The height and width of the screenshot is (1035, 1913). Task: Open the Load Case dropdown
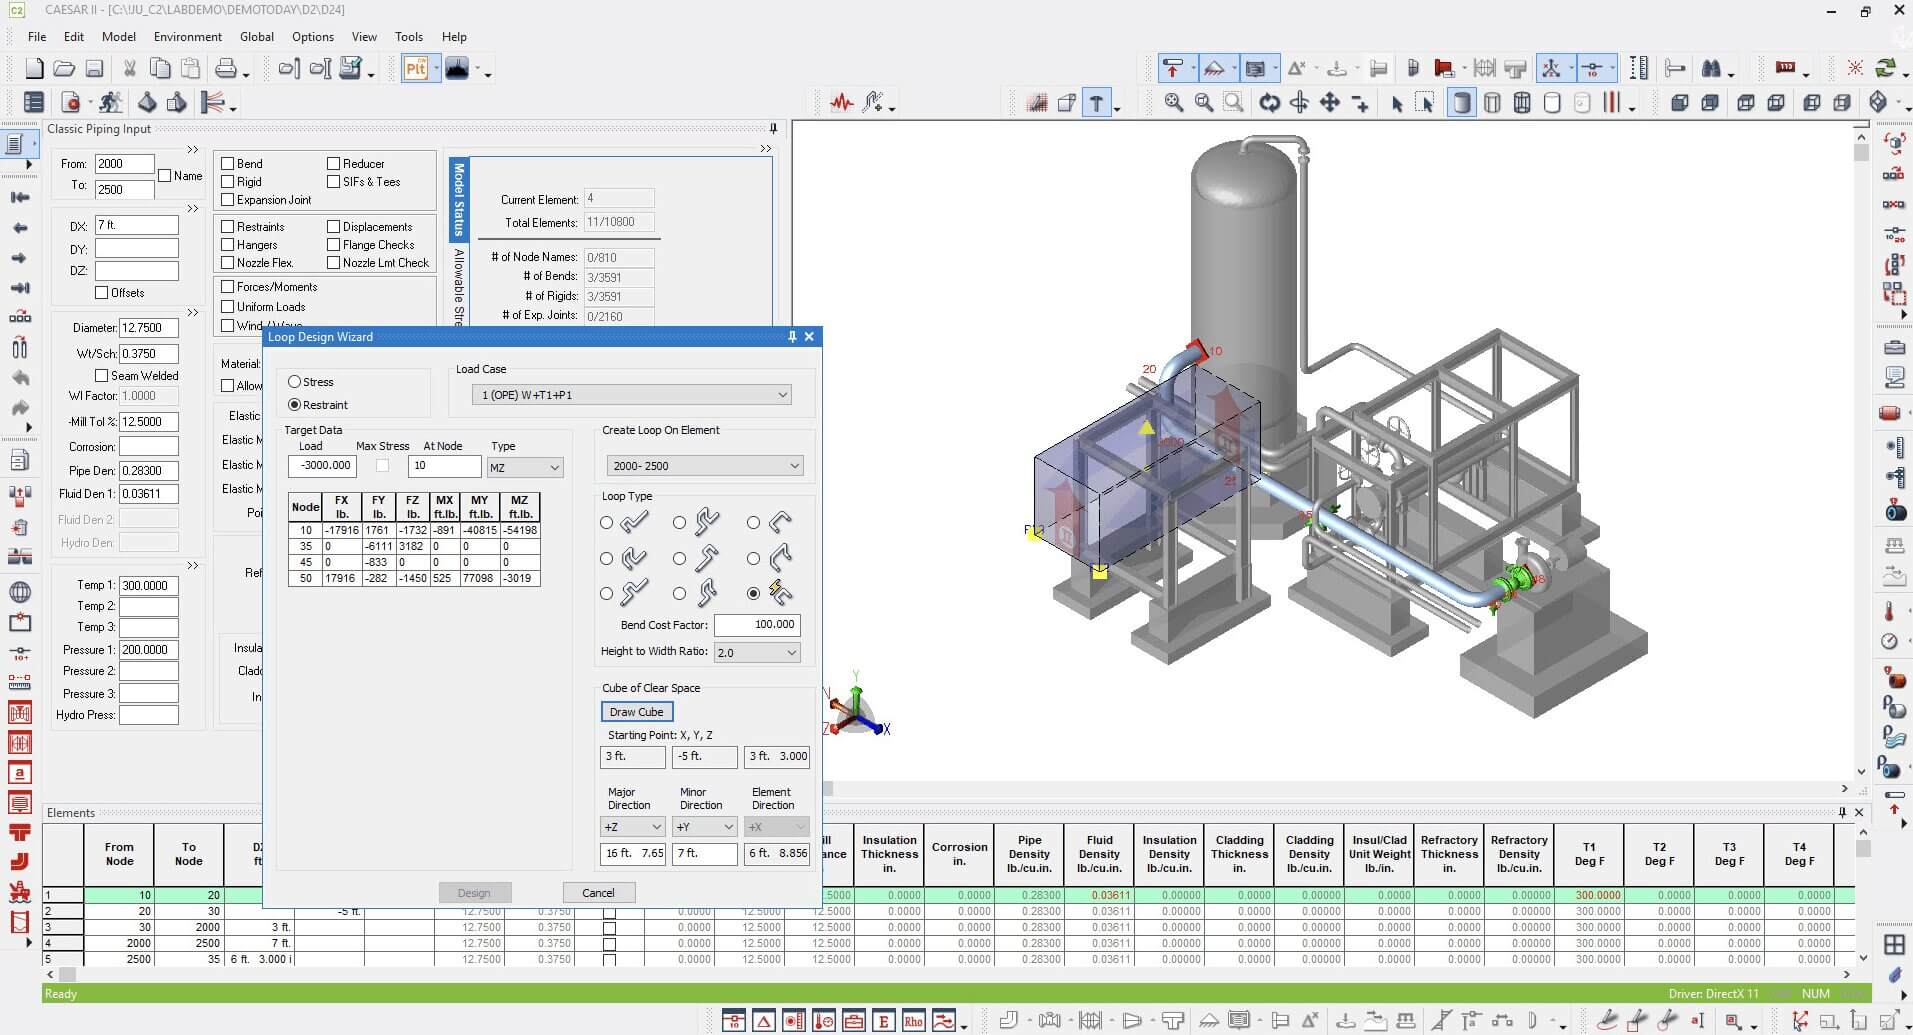click(632, 395)
